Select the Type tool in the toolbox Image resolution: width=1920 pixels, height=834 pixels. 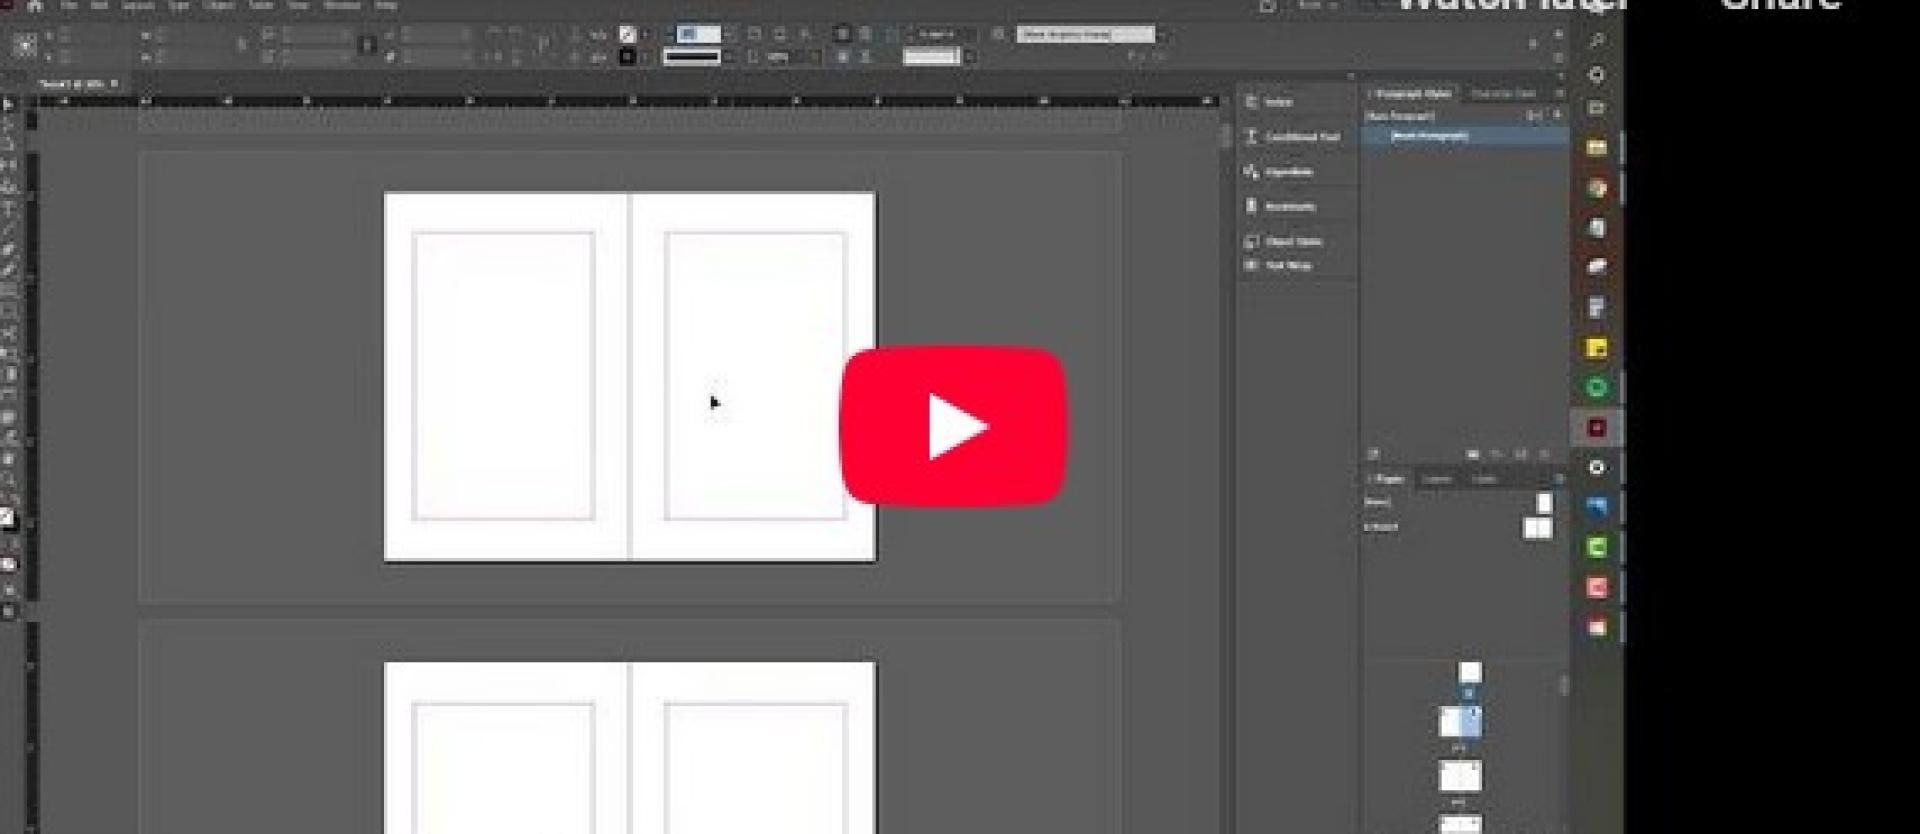click(x=9, y=209)
